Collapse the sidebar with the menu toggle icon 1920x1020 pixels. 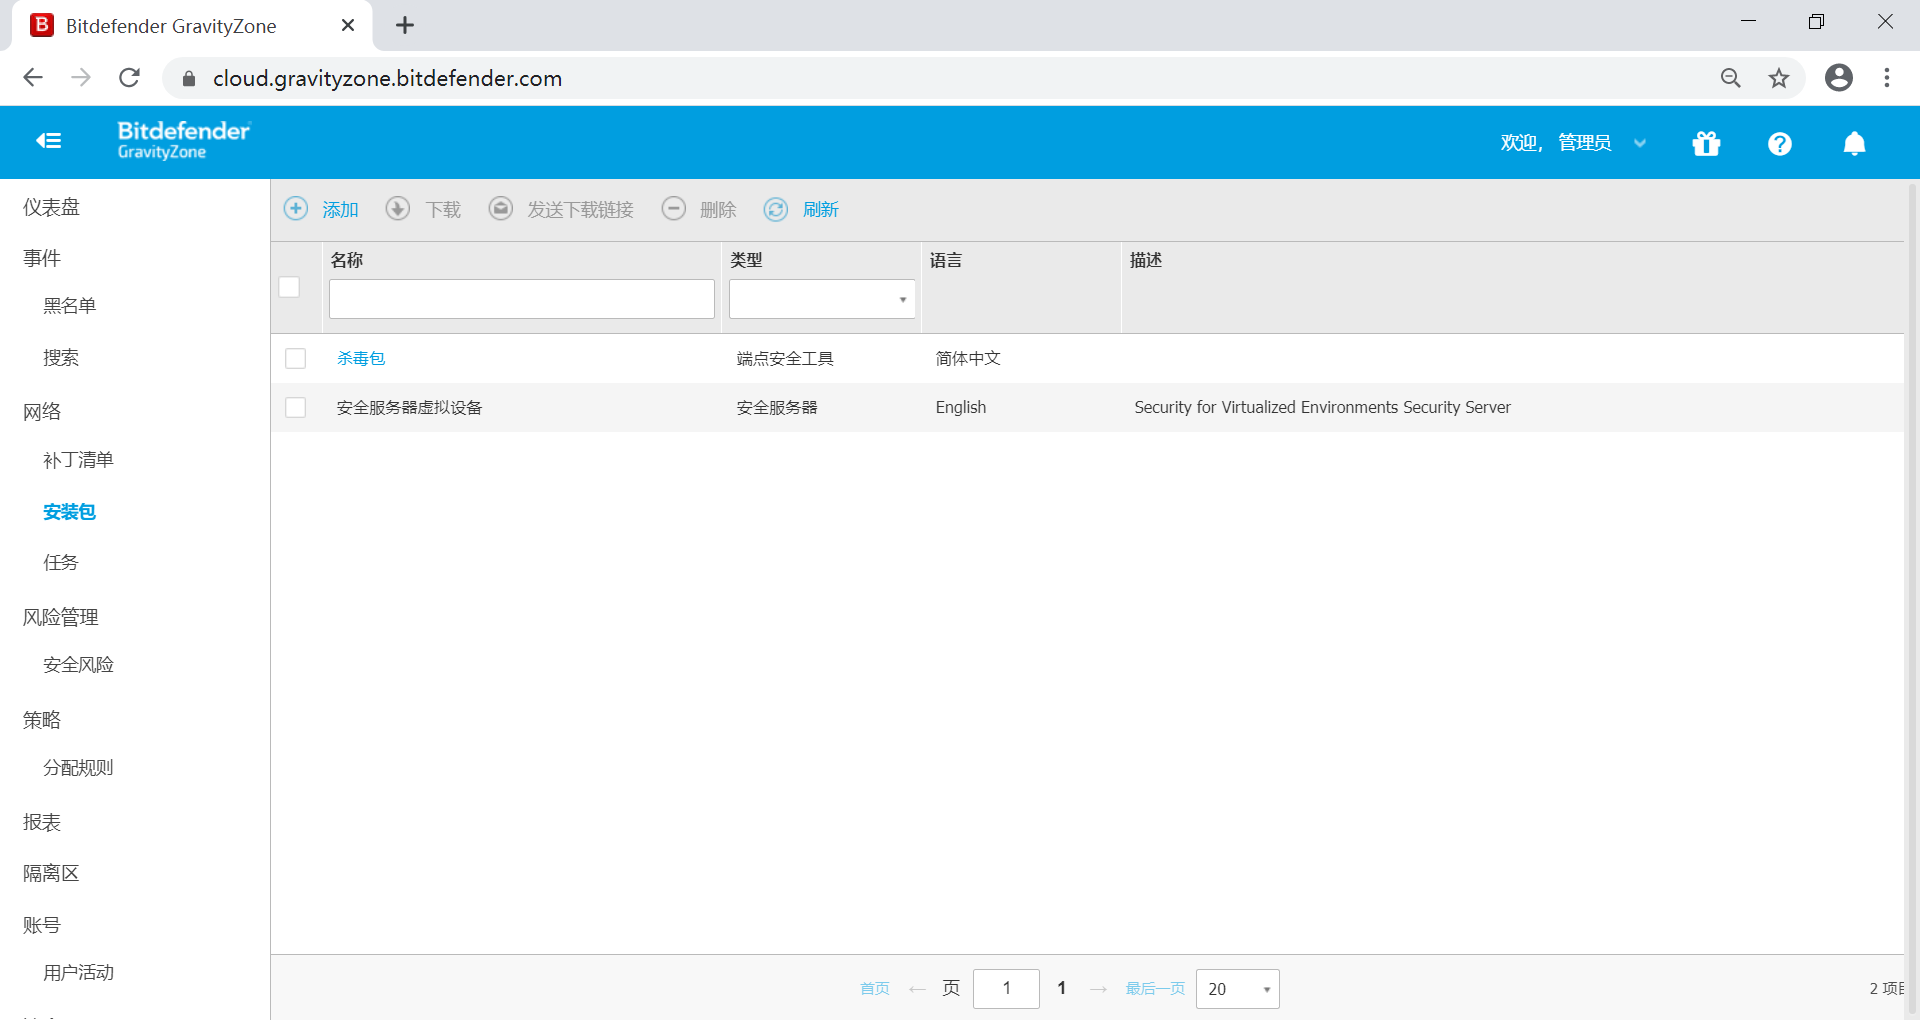[48, 141]
